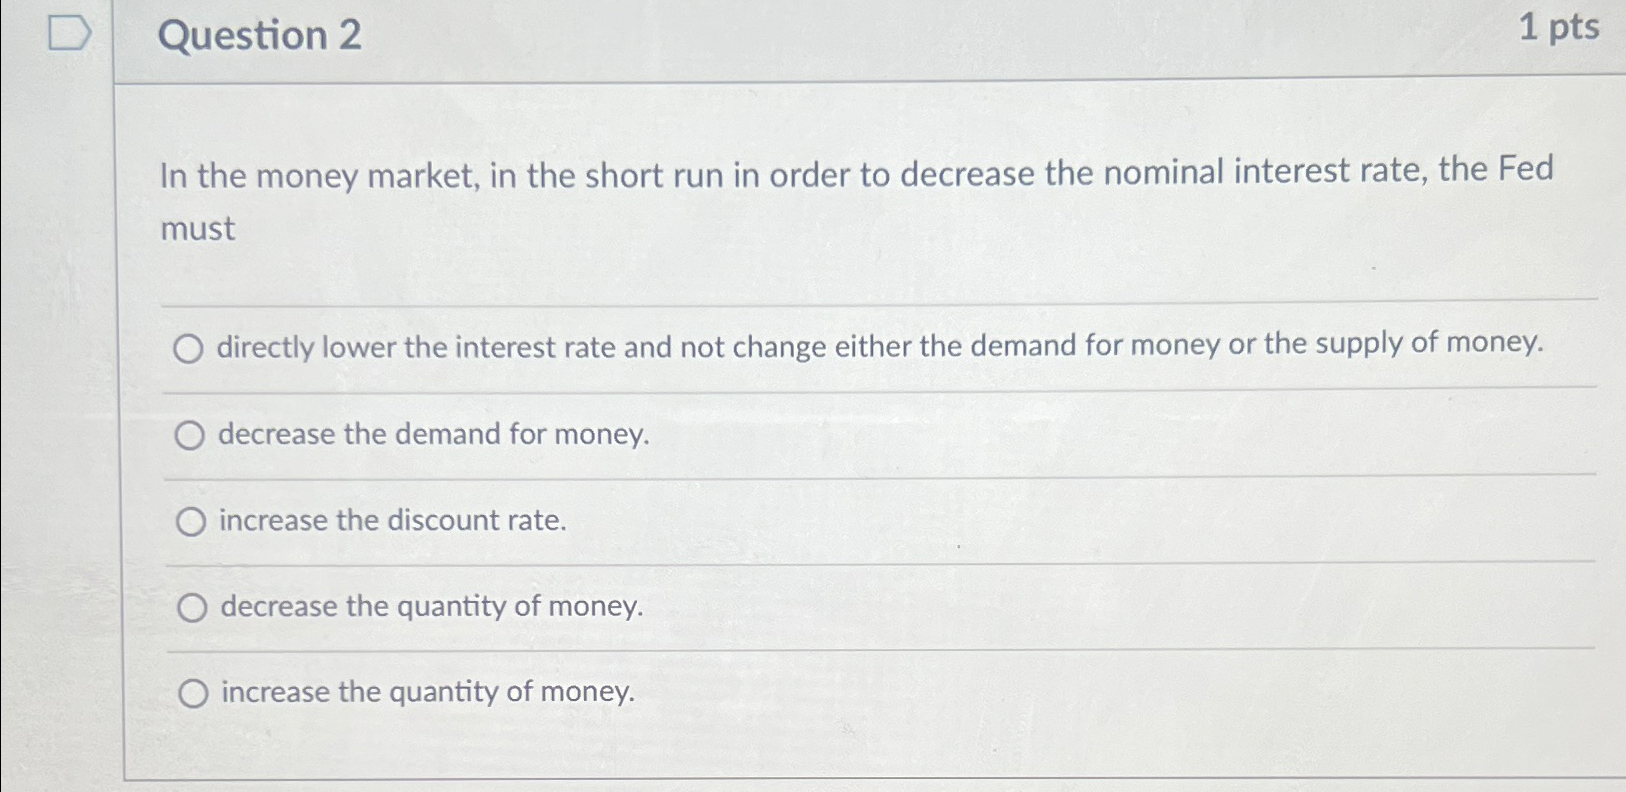Click the text 'decrease the demand for money.'
The height and width of the screenshot is (792, 1626).
tap(433, 435)
